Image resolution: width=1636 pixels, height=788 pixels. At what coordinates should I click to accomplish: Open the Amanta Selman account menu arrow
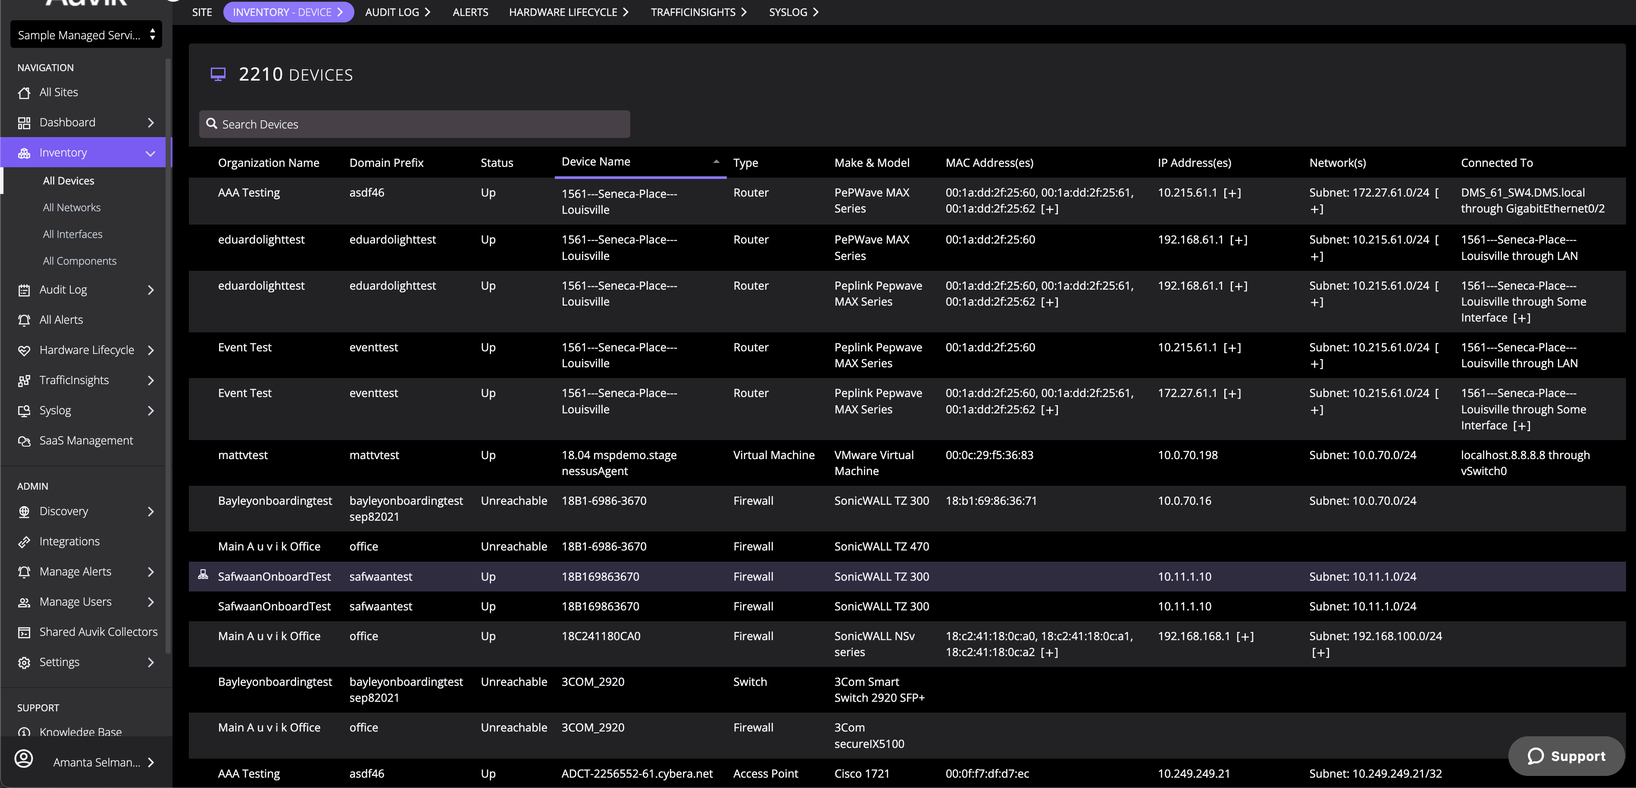(151, 762)
